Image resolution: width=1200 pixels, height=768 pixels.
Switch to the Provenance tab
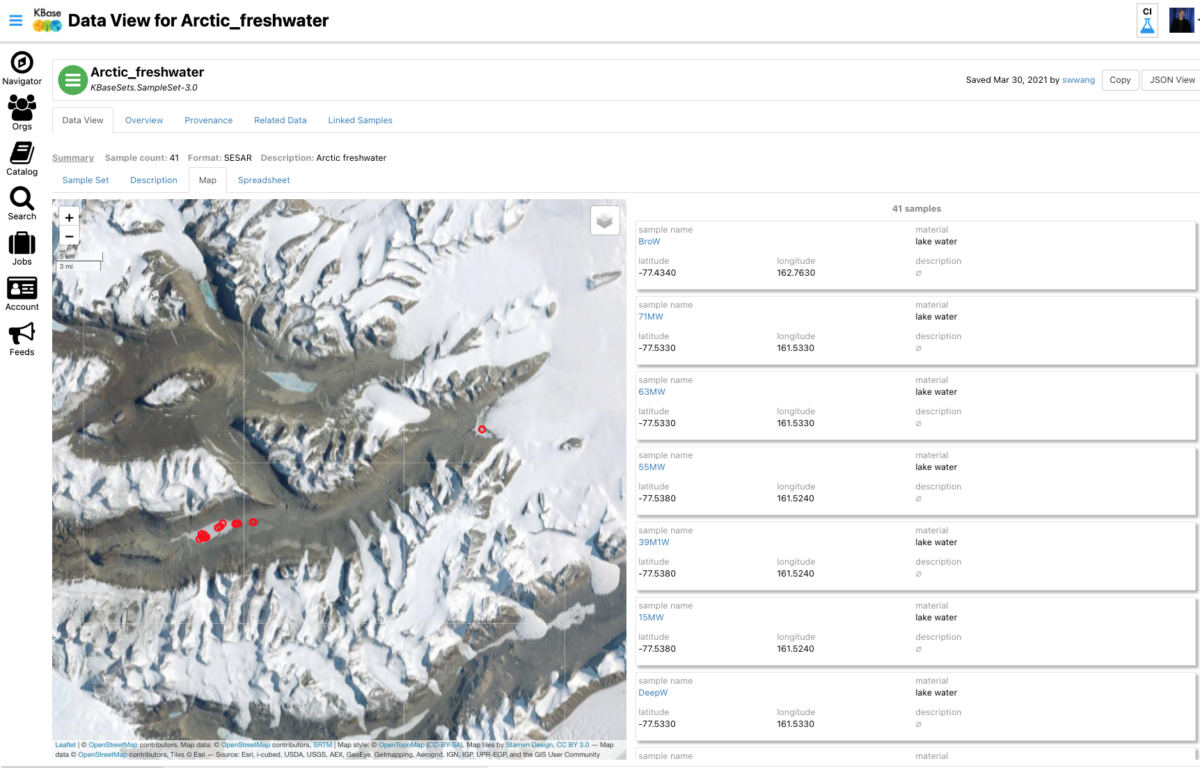(208, 120)
